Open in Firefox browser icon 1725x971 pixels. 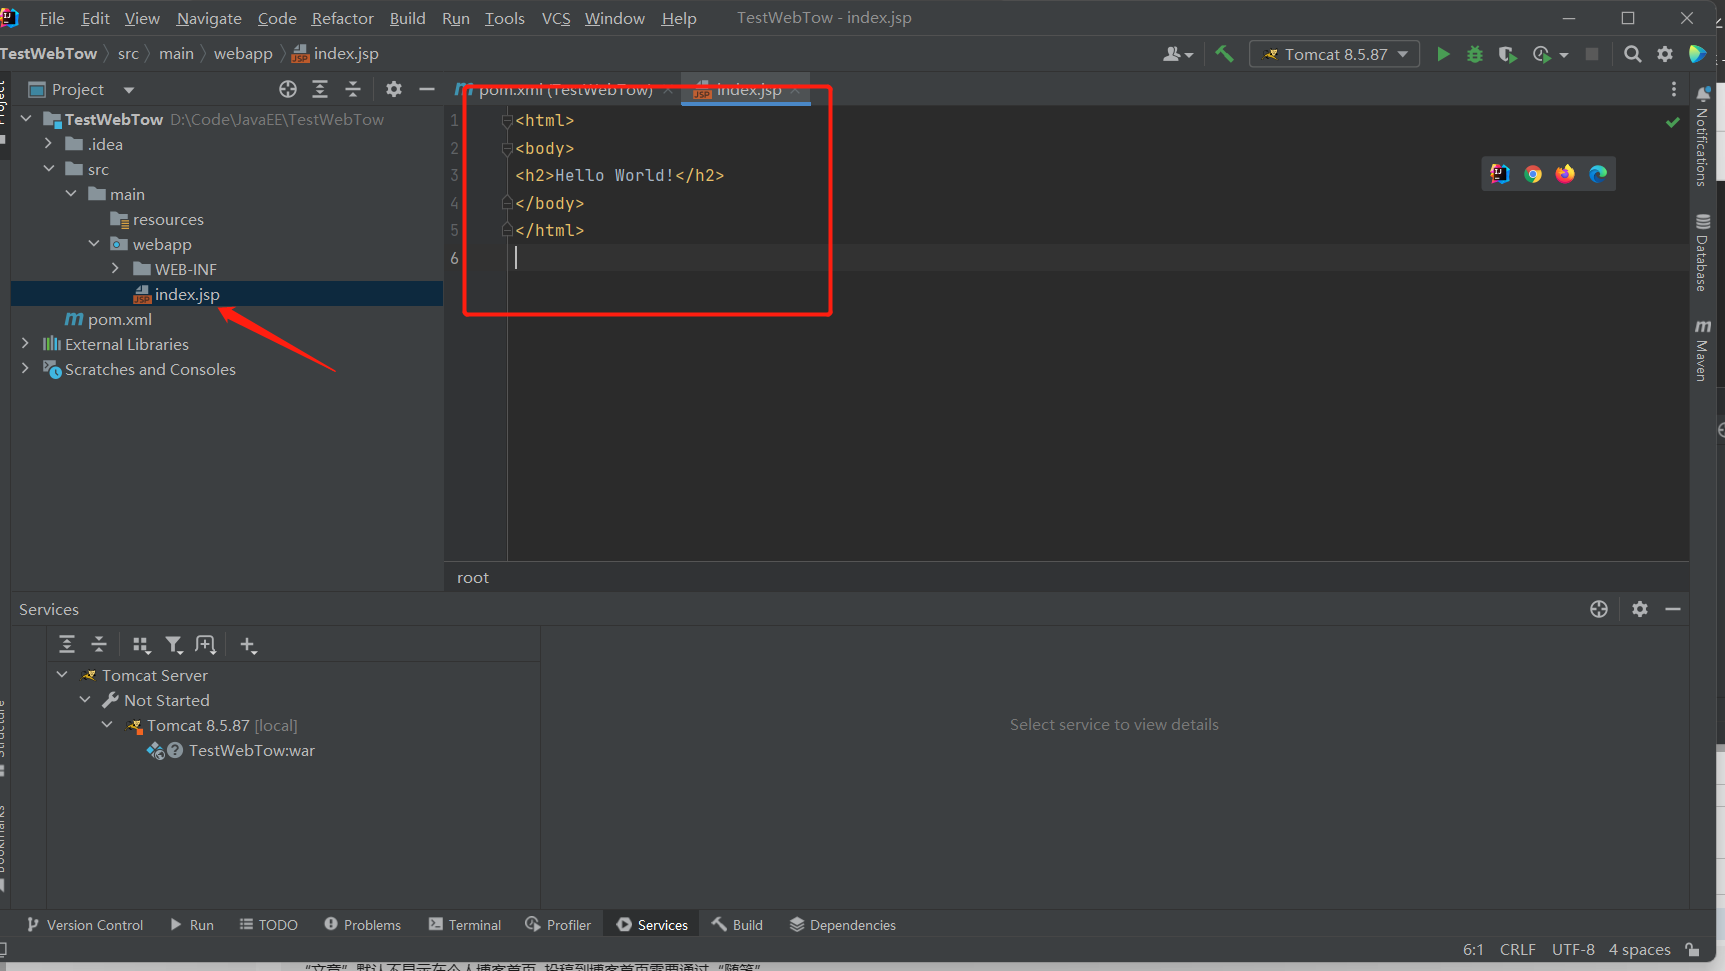coord(1565,174)
